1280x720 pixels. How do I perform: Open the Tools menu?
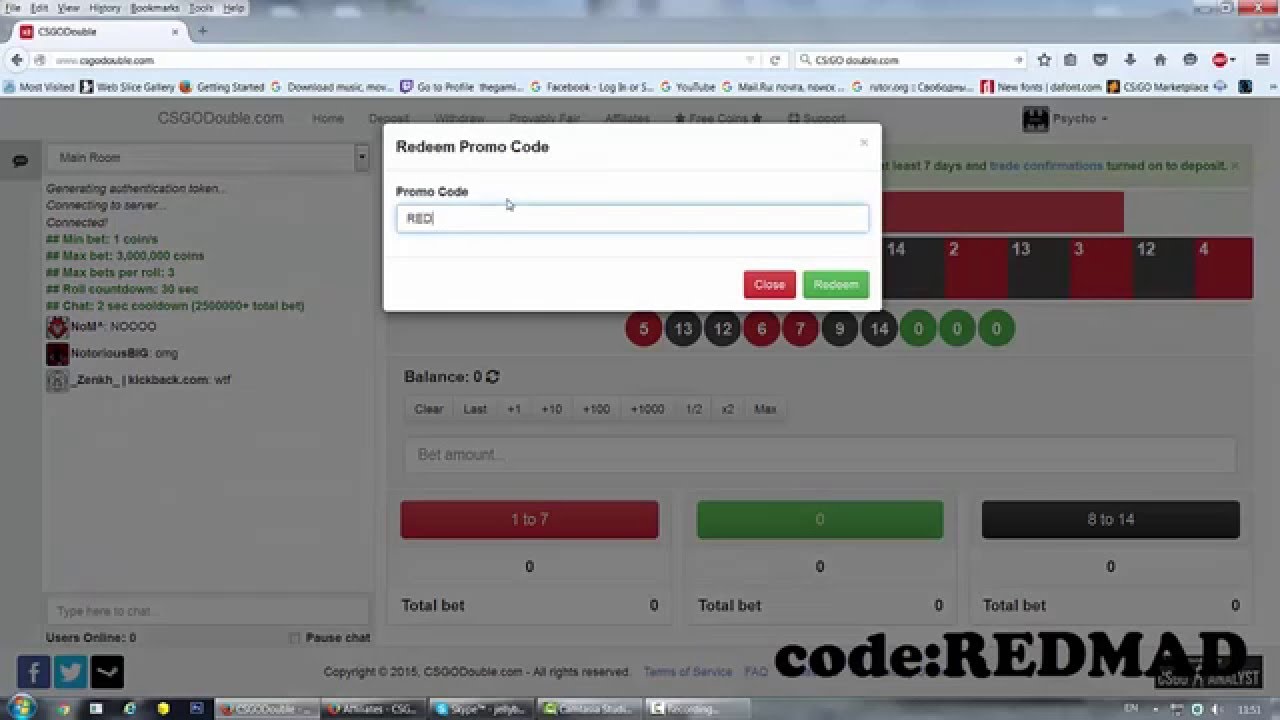pyautogui.click(x=201, y=8)
